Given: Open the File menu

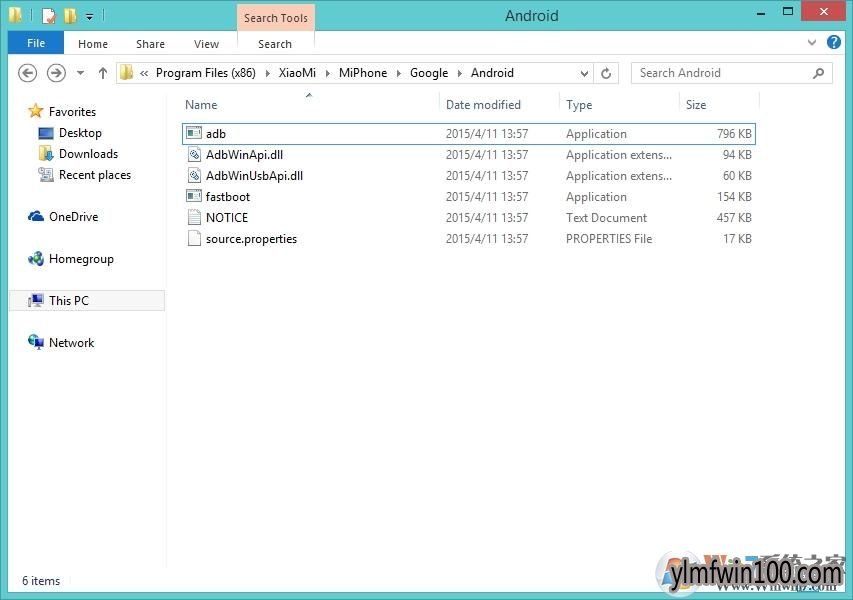Looking at the screenshot, I should [x=36, y=43].
